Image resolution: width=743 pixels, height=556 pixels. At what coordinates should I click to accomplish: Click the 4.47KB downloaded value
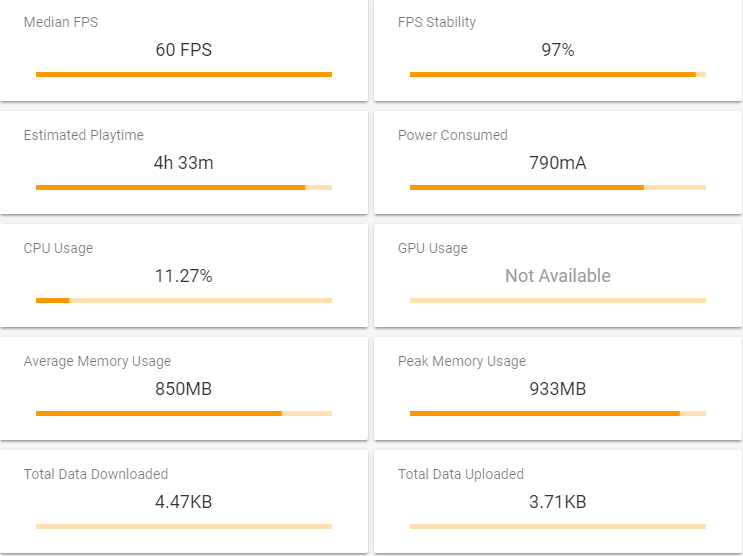184,502
